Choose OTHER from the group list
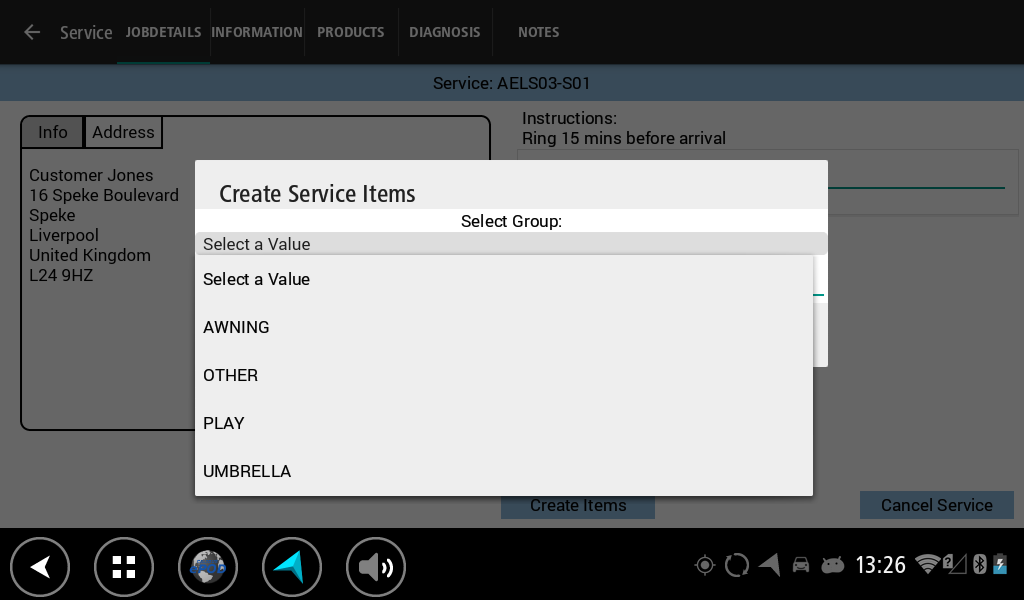1024x600 pixels. click(x=504, y=375)
